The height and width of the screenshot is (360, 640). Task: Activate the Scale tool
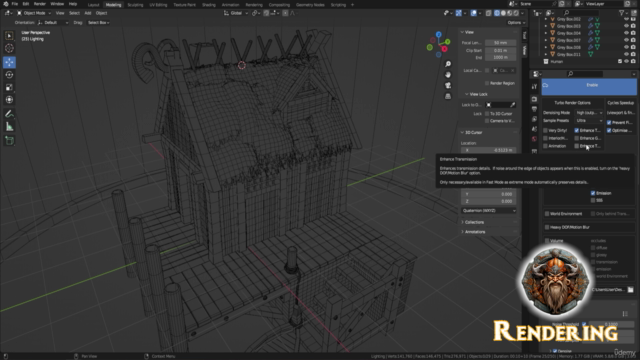9,87
